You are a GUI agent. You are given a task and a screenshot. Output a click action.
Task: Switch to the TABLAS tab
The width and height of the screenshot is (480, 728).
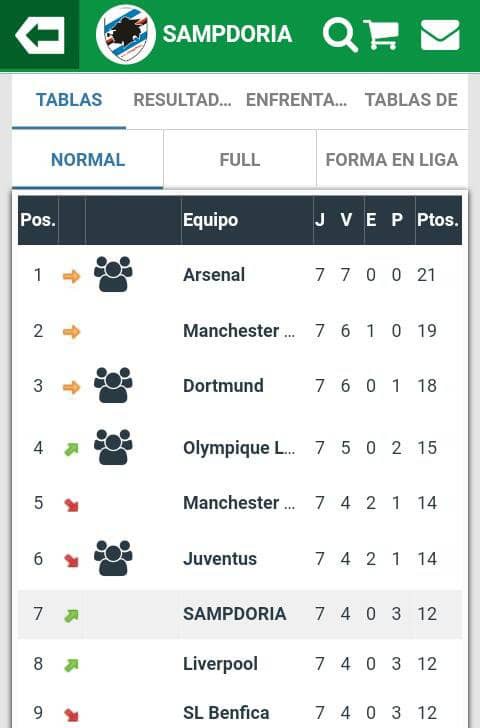[69, 100]
